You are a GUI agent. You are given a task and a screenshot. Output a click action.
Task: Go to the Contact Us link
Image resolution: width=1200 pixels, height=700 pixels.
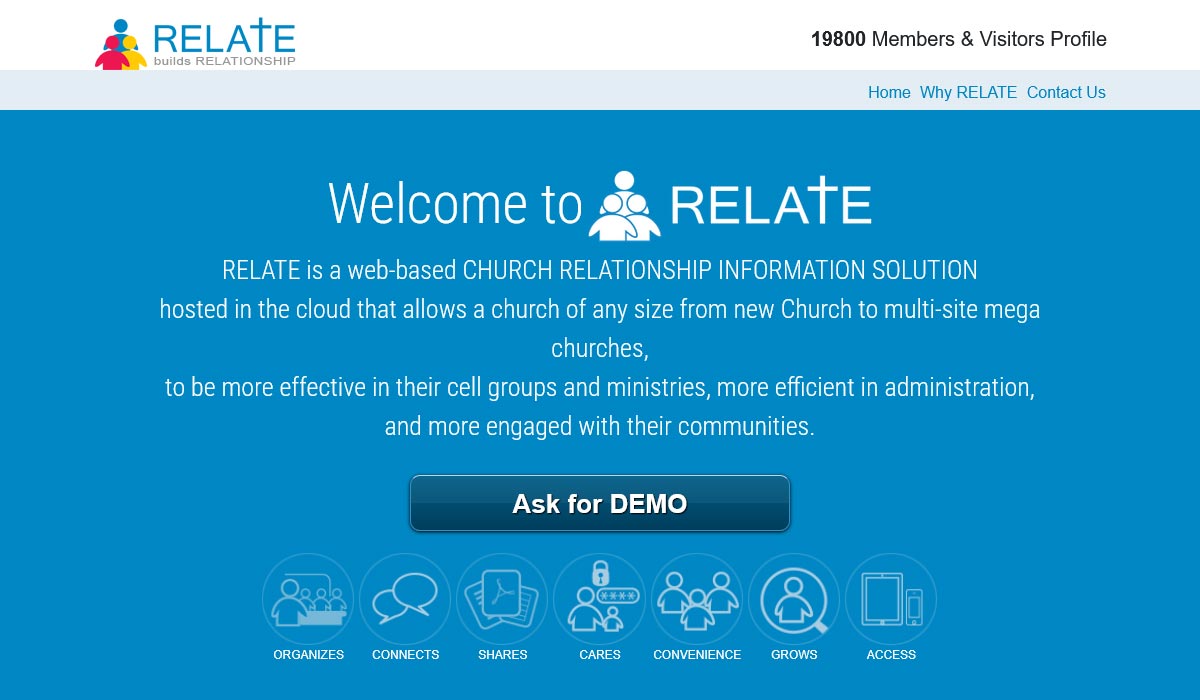tap(1066, 92)
